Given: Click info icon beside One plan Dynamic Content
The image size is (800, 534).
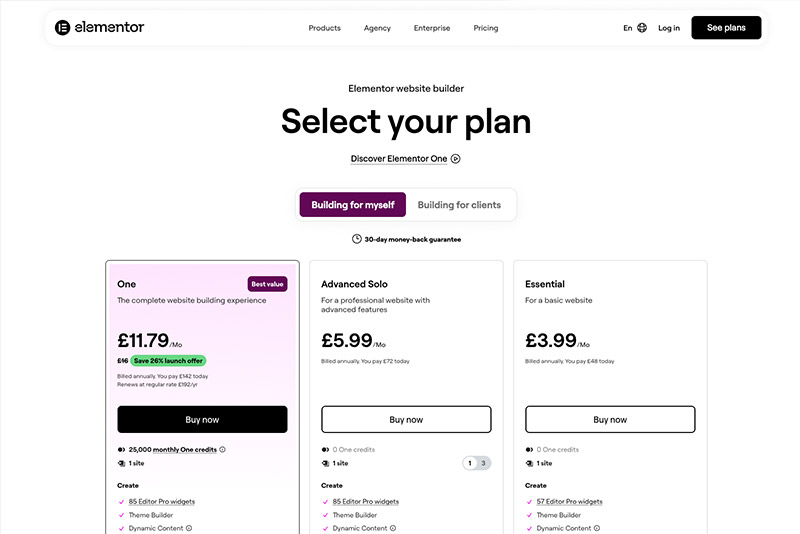Looking at the screenshot, I should click(x=189, y=528).
